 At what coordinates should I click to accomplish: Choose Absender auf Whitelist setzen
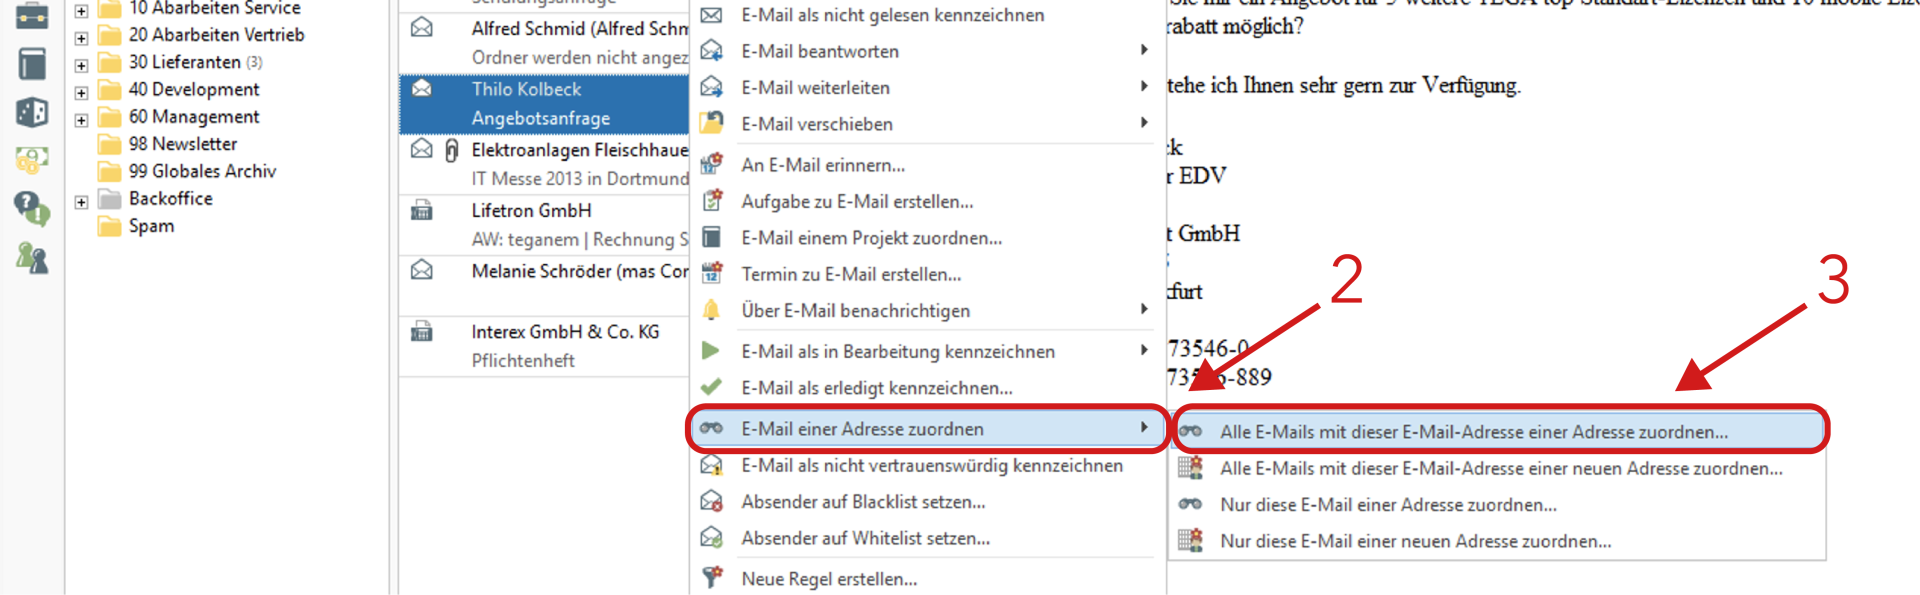[926, 538]
